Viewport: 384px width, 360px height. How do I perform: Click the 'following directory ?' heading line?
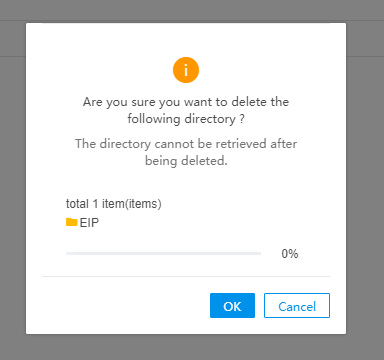tap(186, 119)
